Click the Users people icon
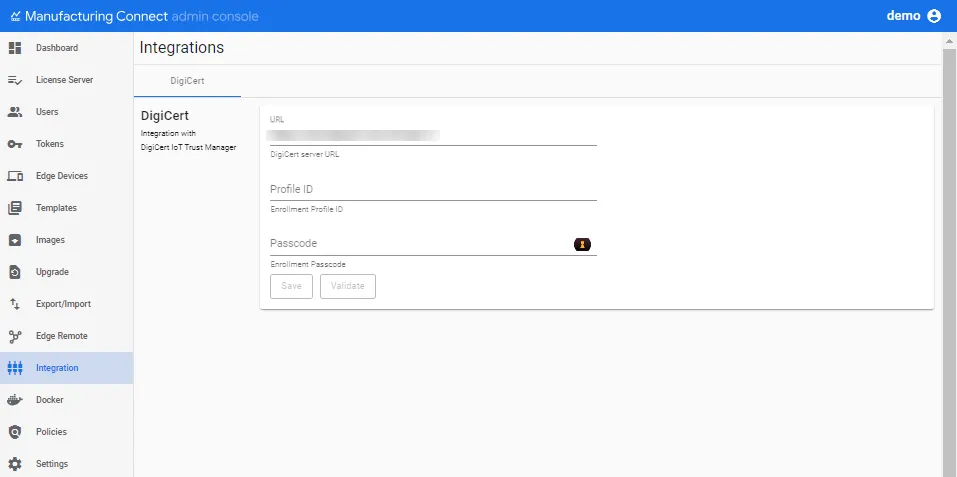Screen dimensions: 957x477 pyautogui.click(x=15, y=112)
